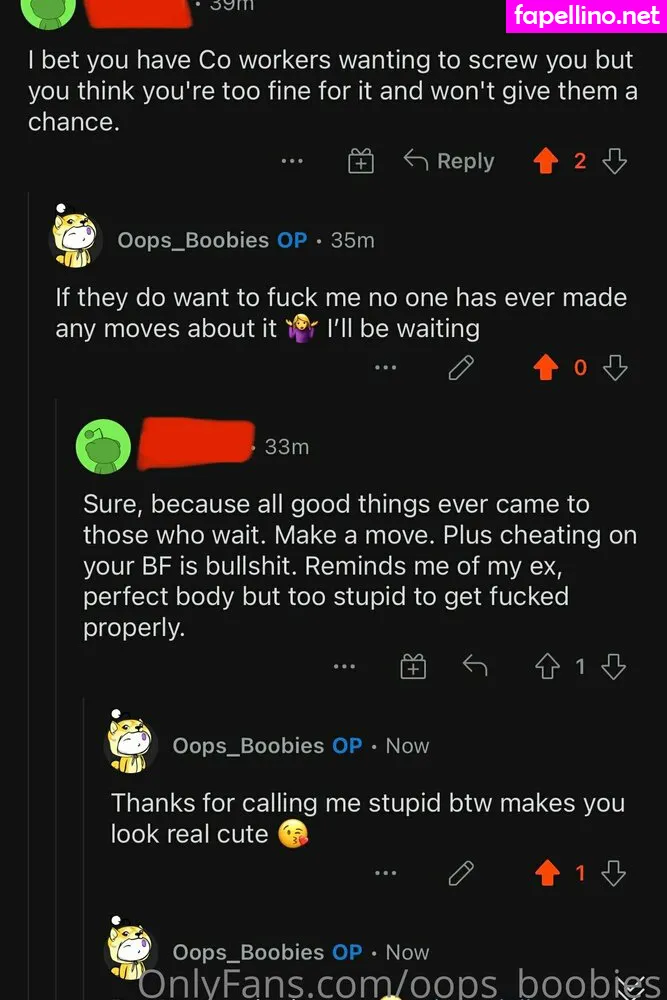Click the avatar on the "Thanks for calling" comment
Screen dimensions: 667x1000
(130, 745)
